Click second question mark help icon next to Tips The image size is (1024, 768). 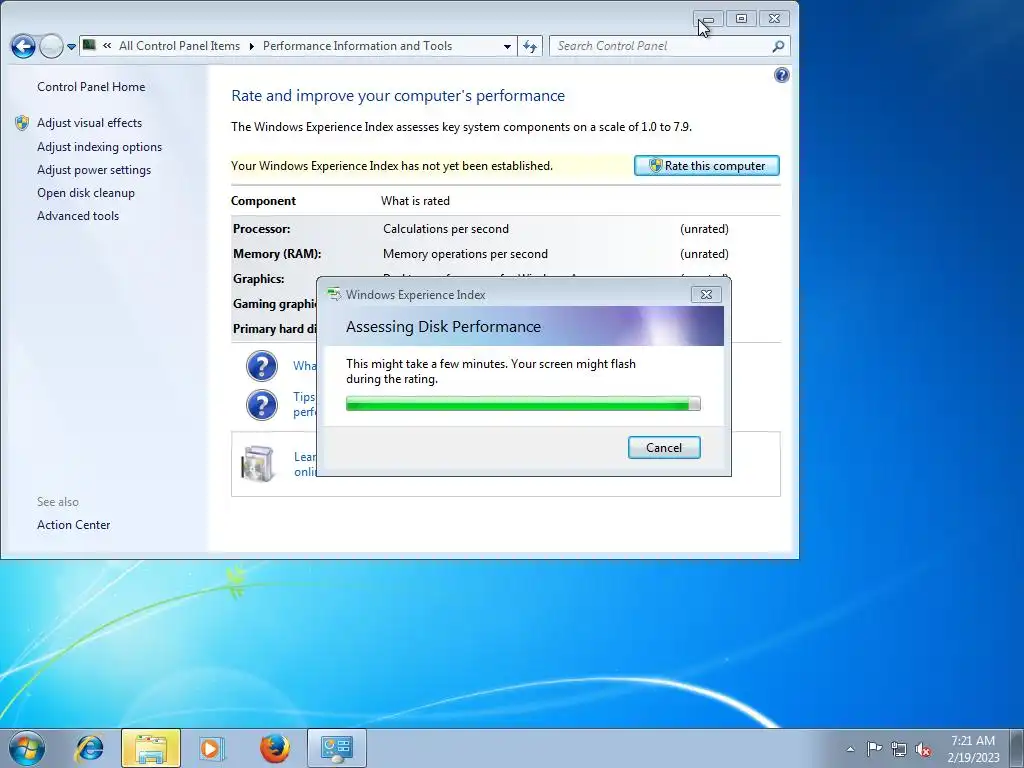click(x=262, y=404)
